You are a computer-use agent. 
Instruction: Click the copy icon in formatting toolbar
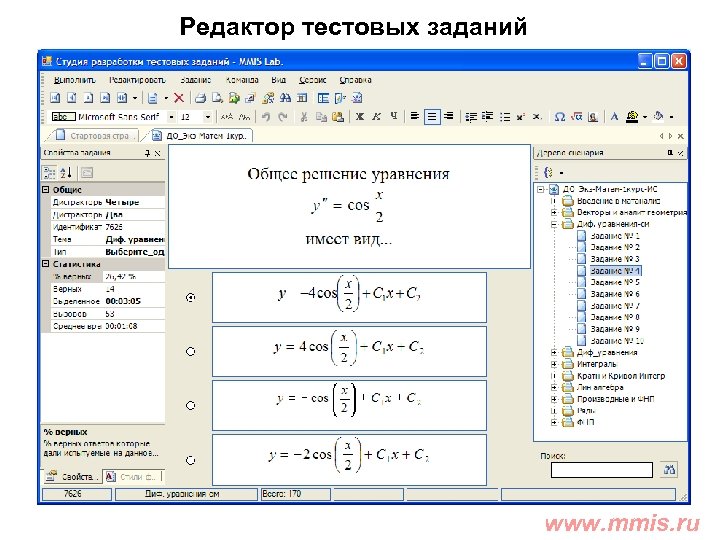pos(321,117)
